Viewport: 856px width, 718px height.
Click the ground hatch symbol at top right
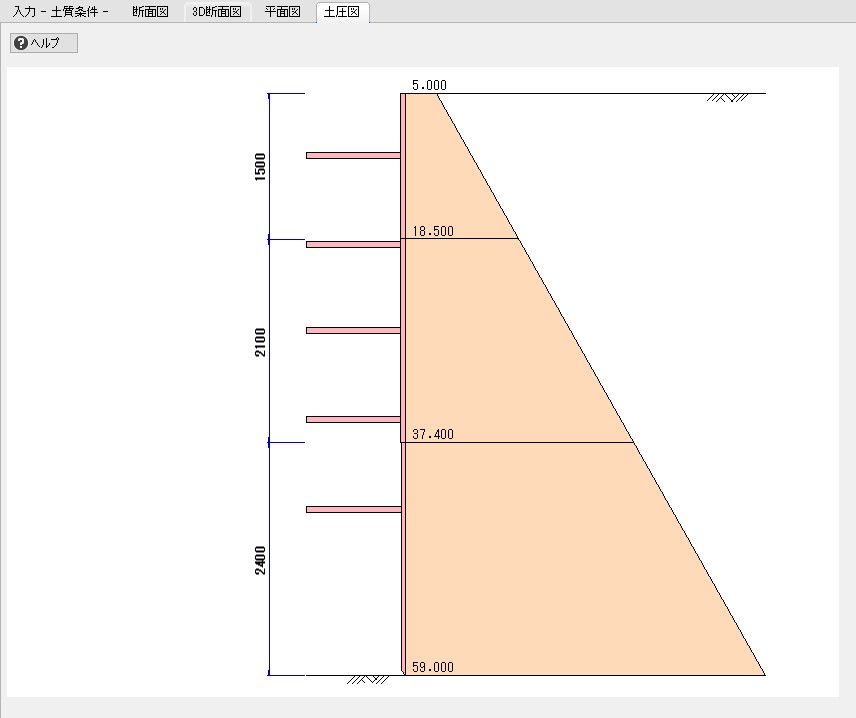click(x=727, y=98)
